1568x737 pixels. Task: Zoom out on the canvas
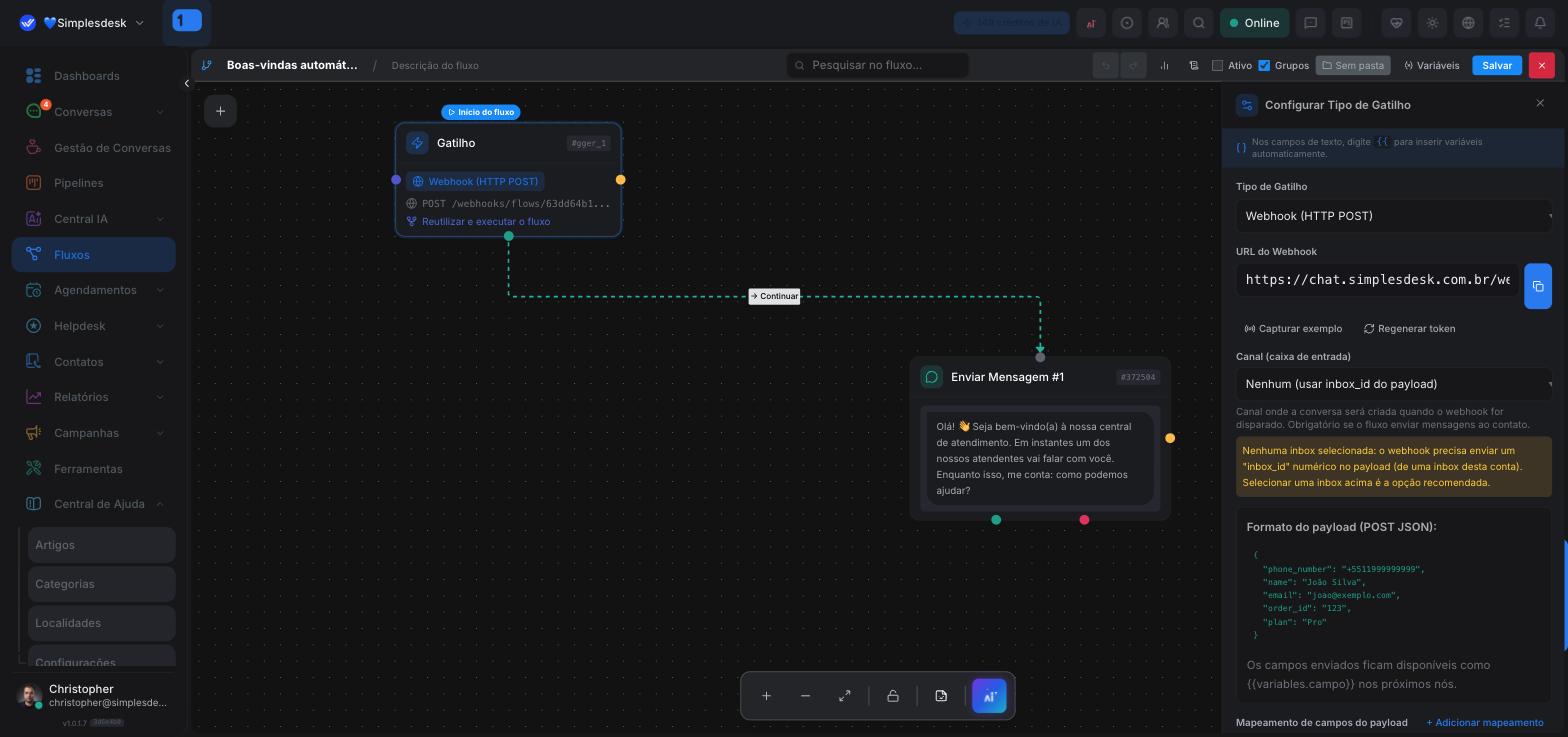(x=805, y=696)
